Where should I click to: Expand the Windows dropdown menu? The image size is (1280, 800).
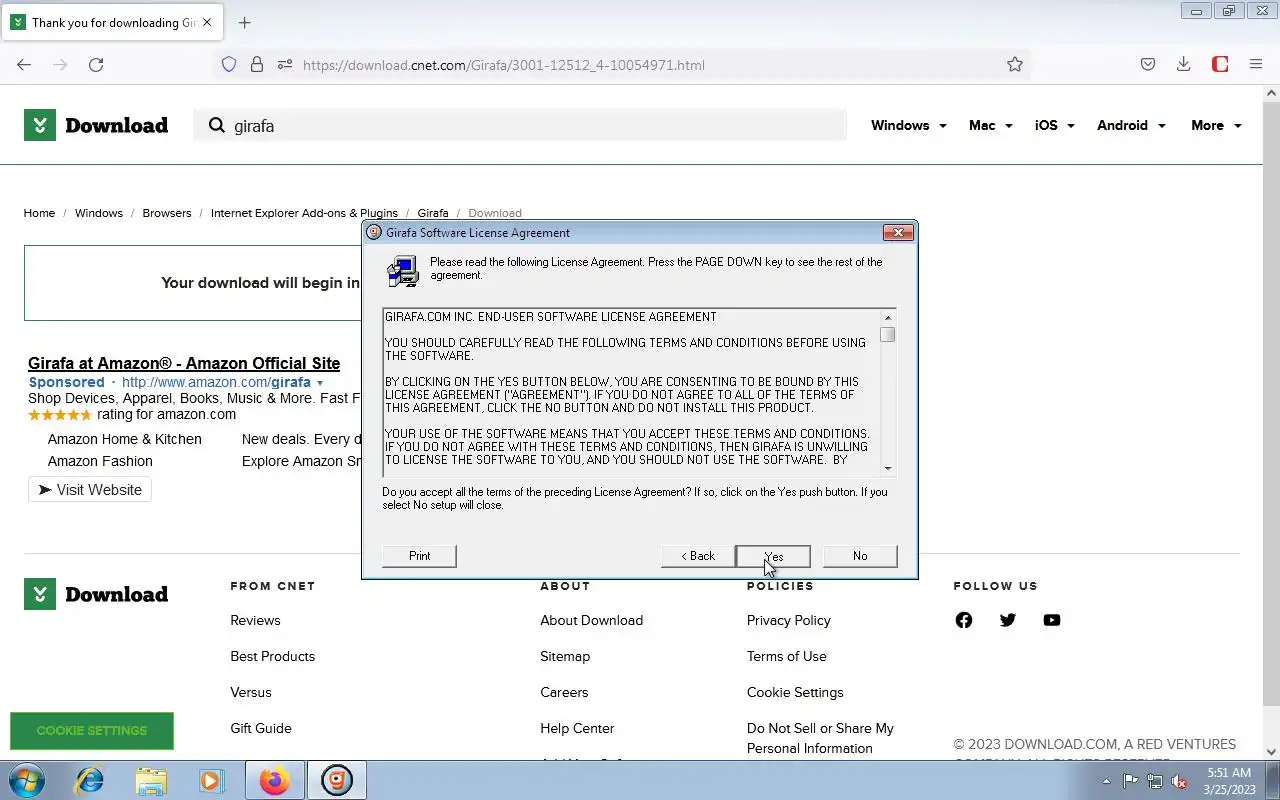pos(908,125)
